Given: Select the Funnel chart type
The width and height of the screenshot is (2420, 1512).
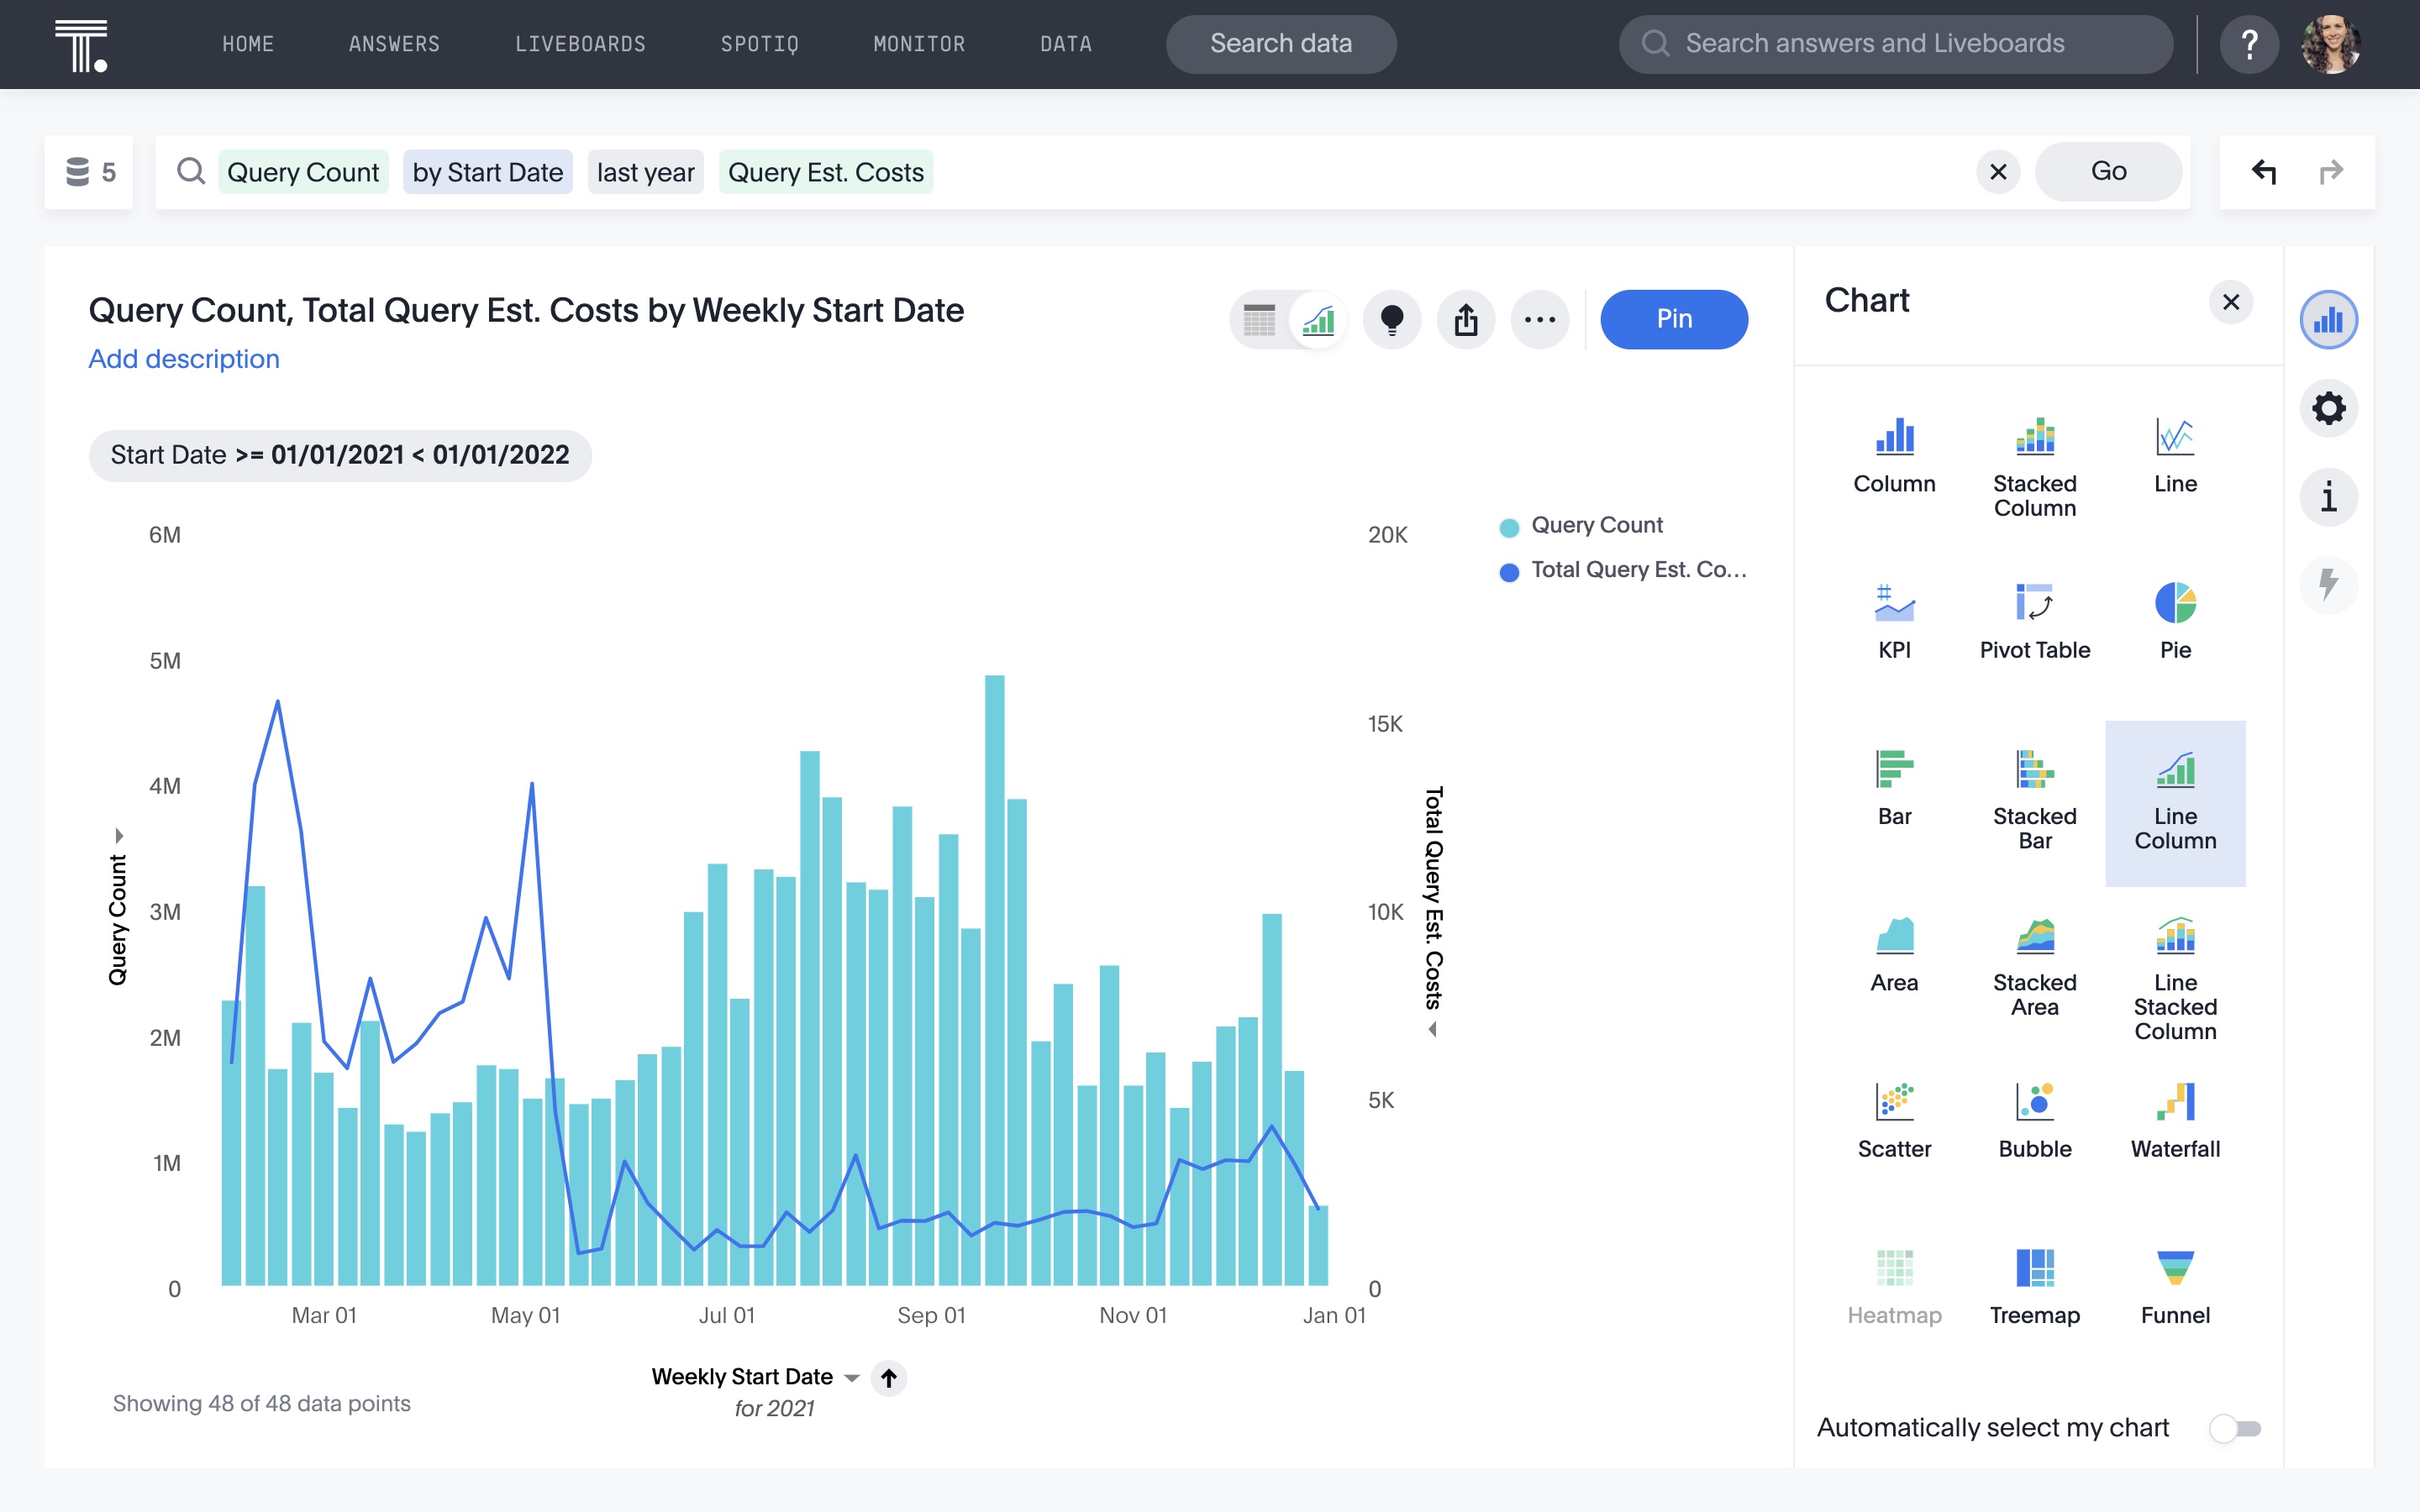Looking at the screenshot, I should click(2175, 1288).
